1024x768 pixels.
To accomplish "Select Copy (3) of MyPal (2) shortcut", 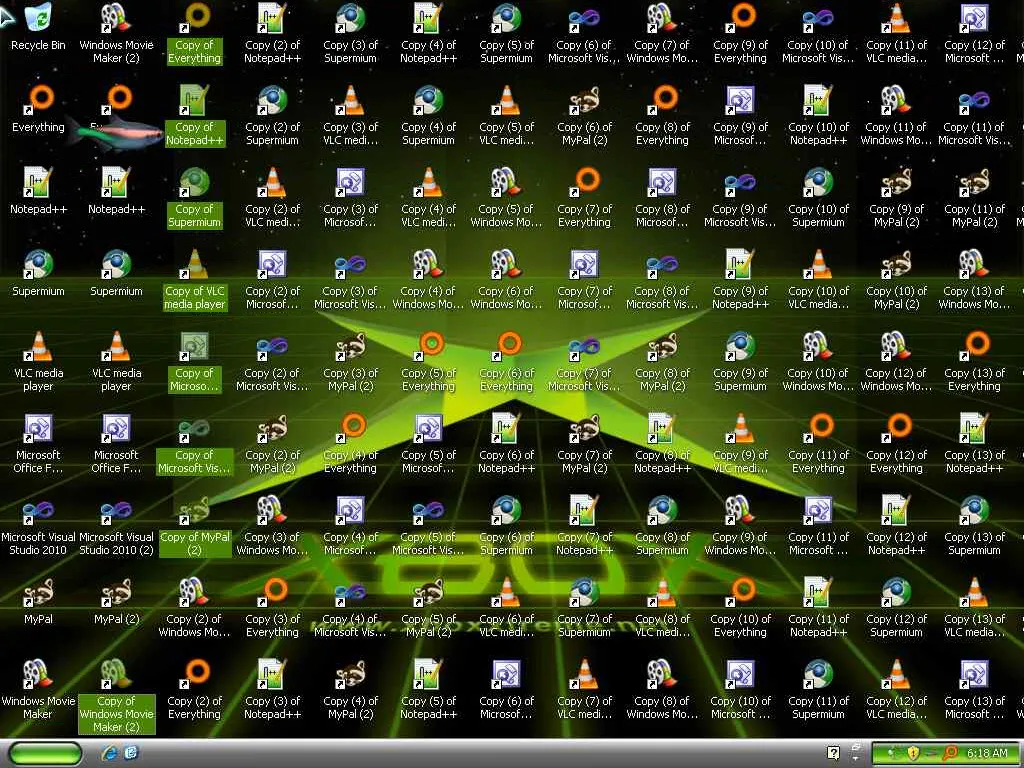I will [x=351, y=360].
